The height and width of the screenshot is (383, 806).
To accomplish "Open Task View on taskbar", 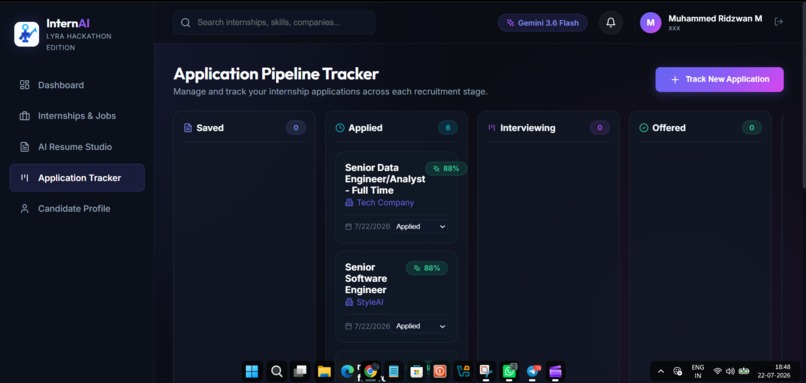I will click(300, 371).
